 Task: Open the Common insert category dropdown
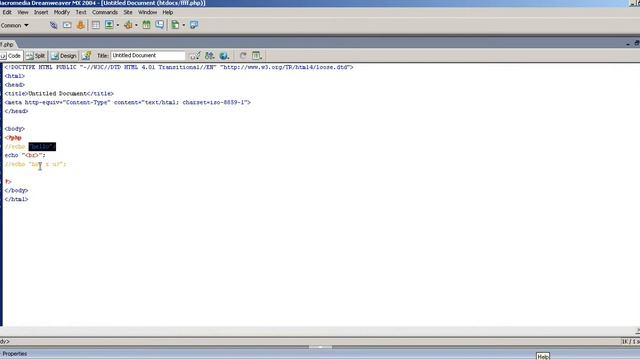click(15, 25)
